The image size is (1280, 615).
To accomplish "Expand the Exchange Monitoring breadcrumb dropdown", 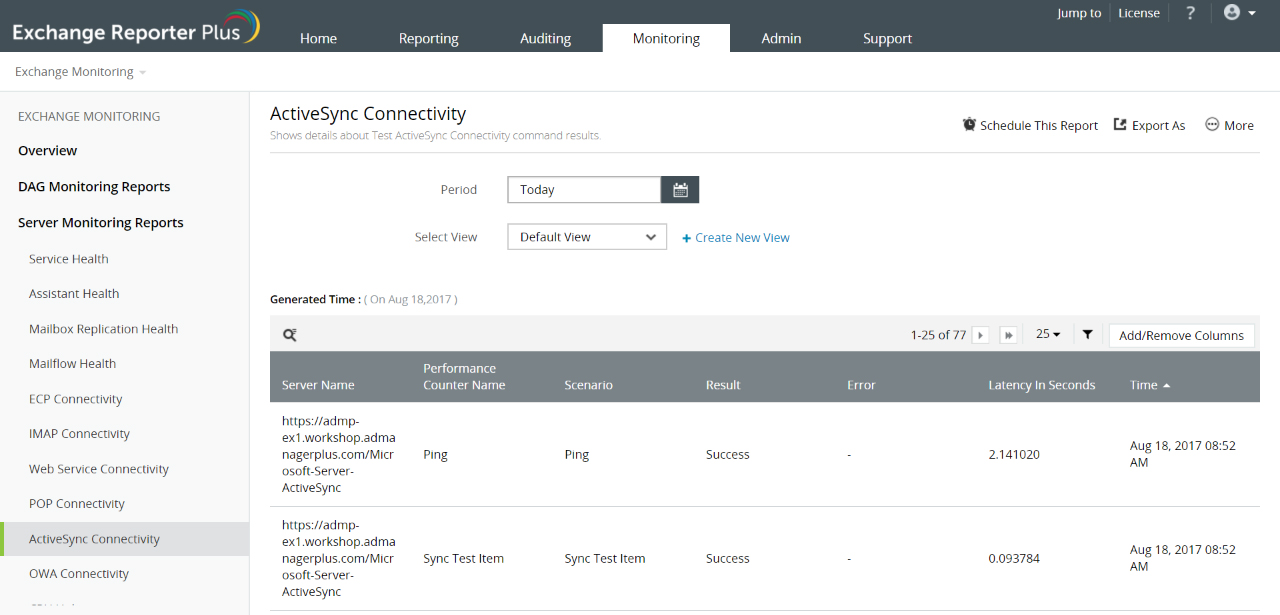I will tap(81, 72).
